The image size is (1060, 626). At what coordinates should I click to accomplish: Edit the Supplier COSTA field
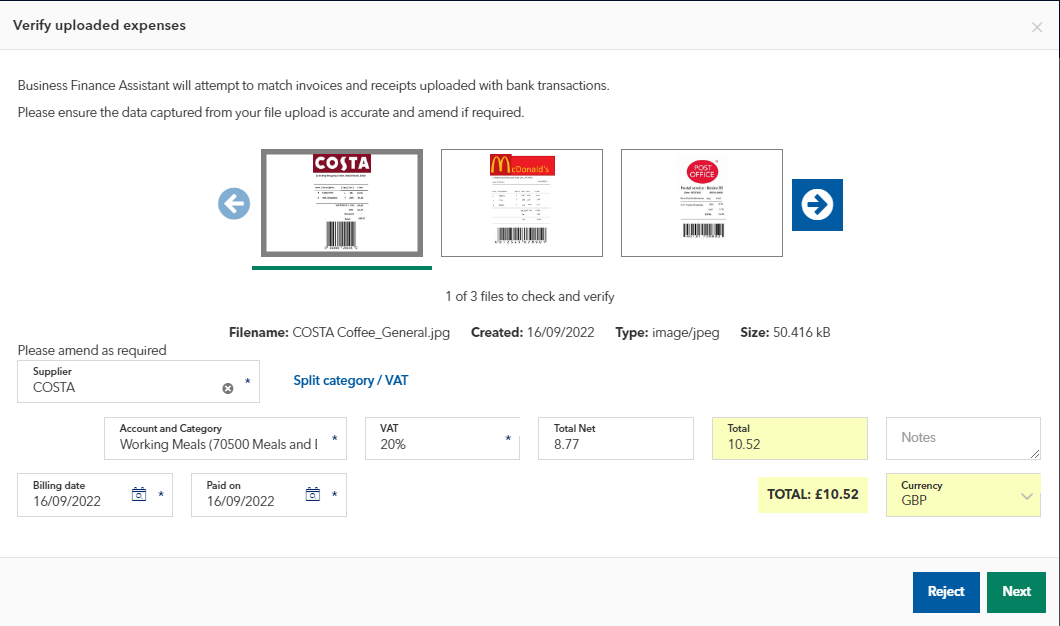pyautogui.click(x=138, y=381)
